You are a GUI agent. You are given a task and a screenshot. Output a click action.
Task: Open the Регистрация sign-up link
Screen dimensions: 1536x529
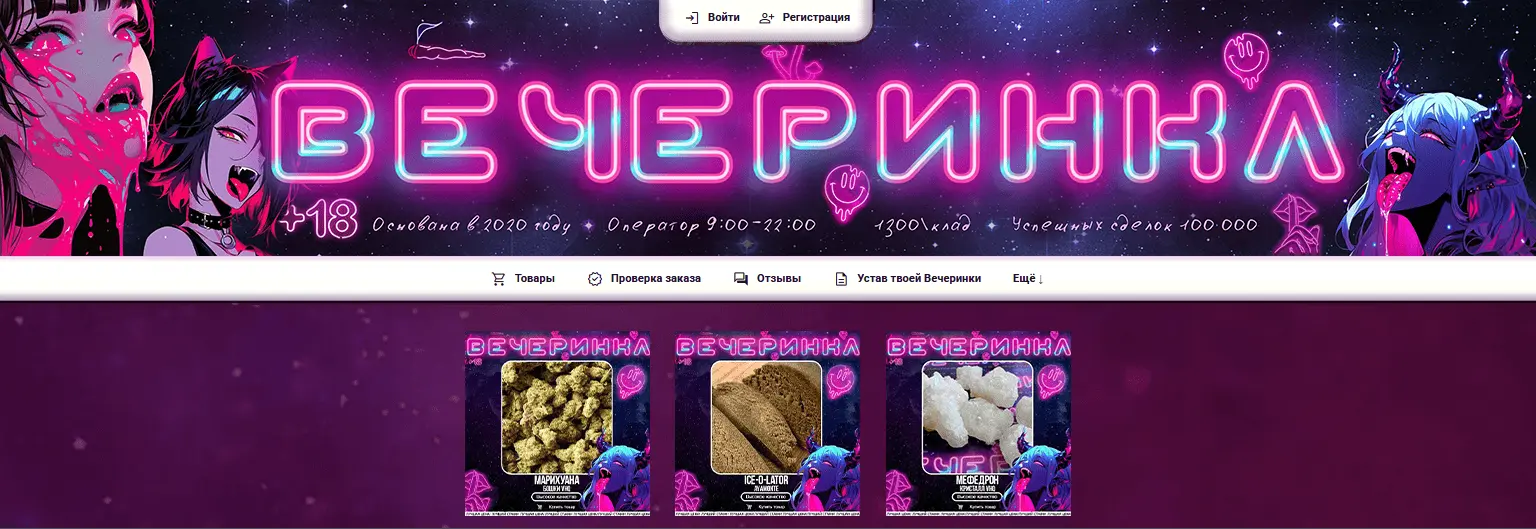point(816,18)
